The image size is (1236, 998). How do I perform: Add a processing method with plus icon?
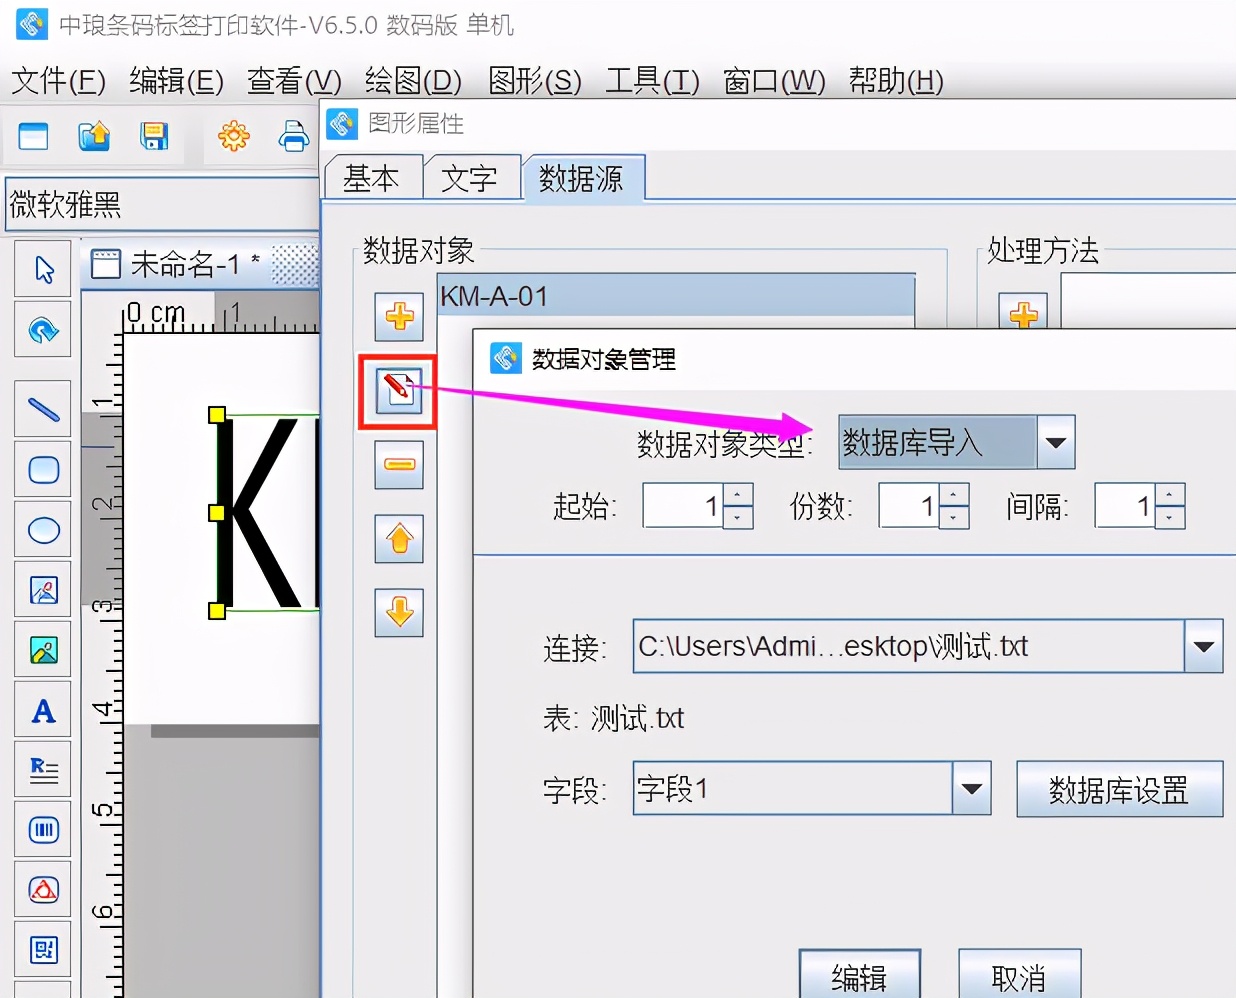point(1023,312)
